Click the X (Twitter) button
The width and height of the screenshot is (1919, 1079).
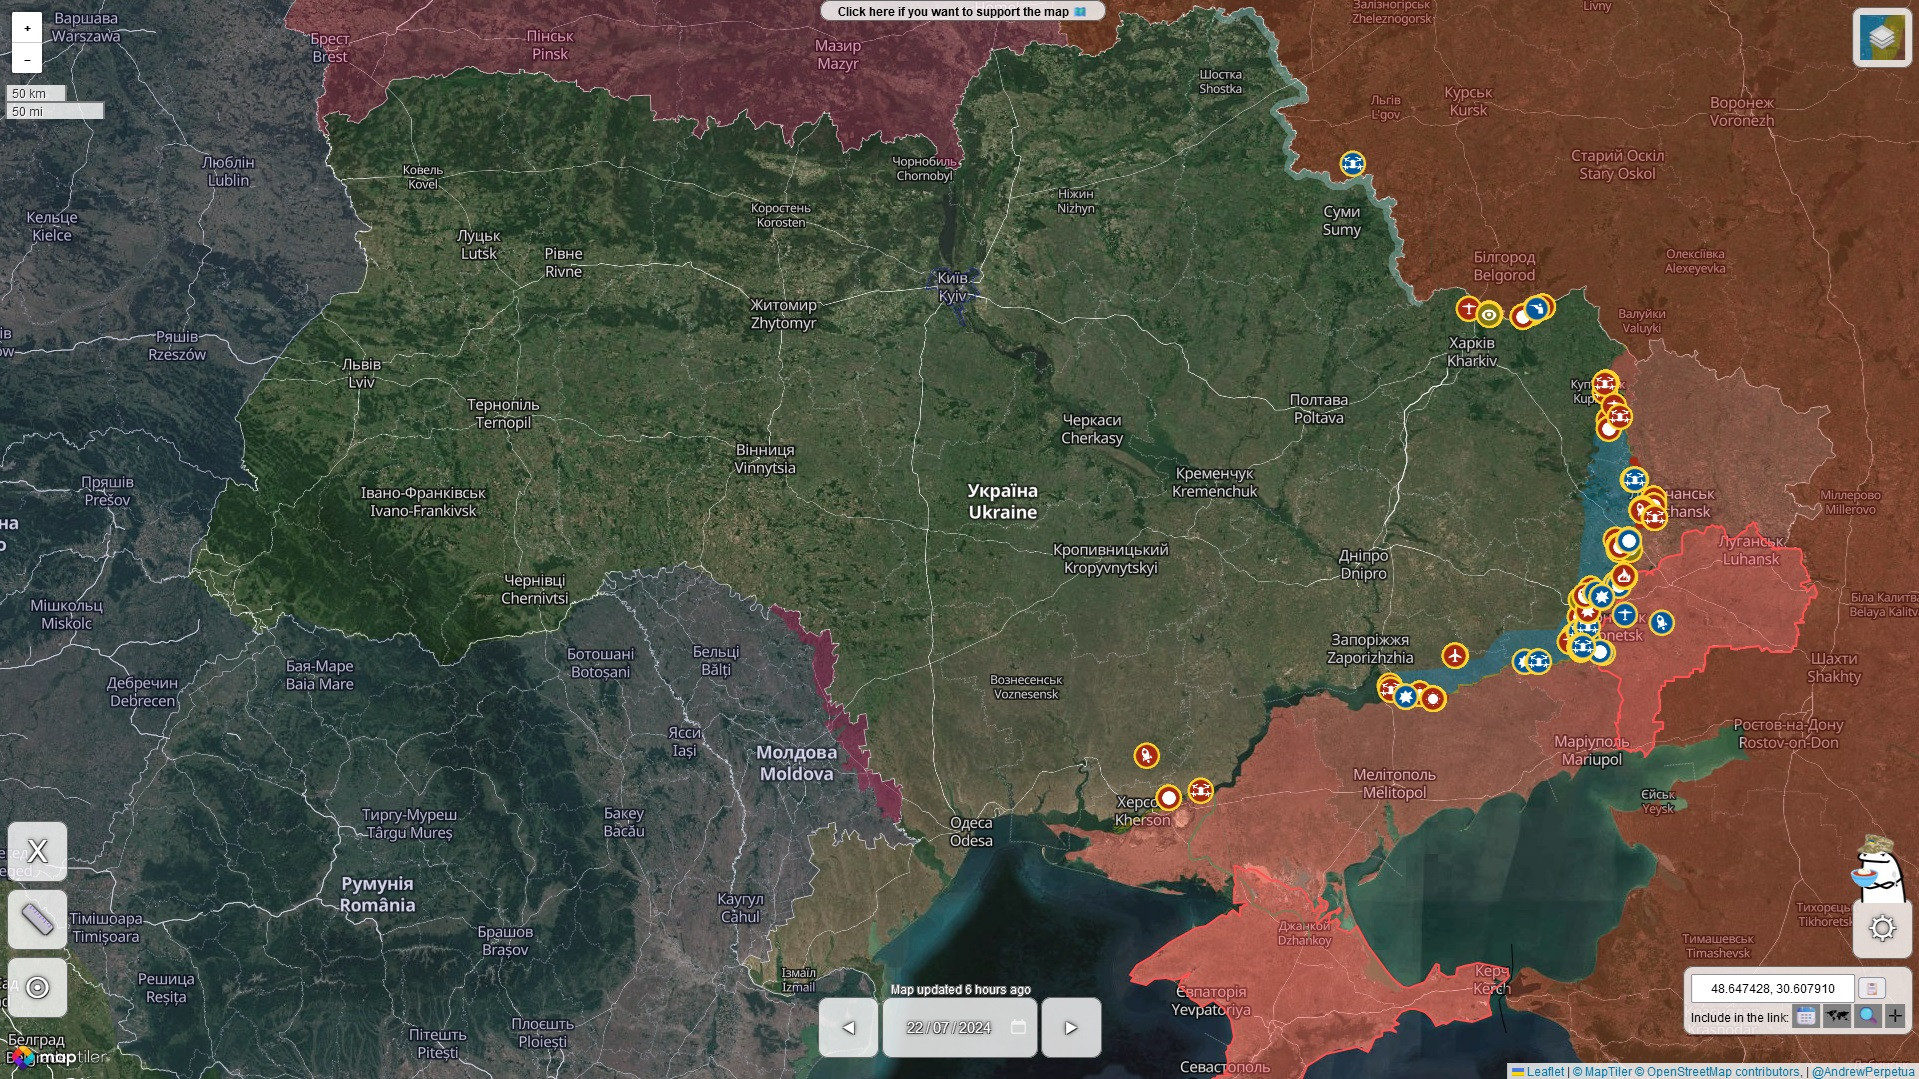[38, 851]
